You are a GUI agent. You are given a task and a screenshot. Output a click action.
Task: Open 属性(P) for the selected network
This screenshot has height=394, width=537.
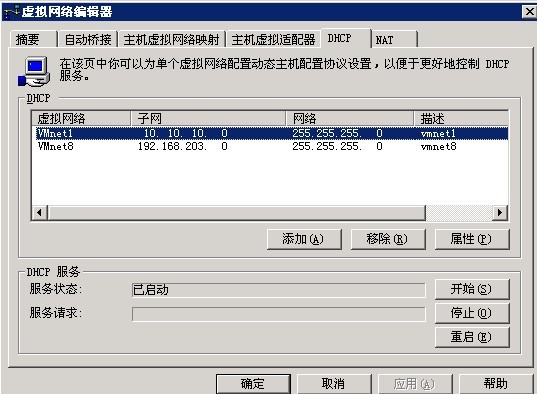coord(472,239)
